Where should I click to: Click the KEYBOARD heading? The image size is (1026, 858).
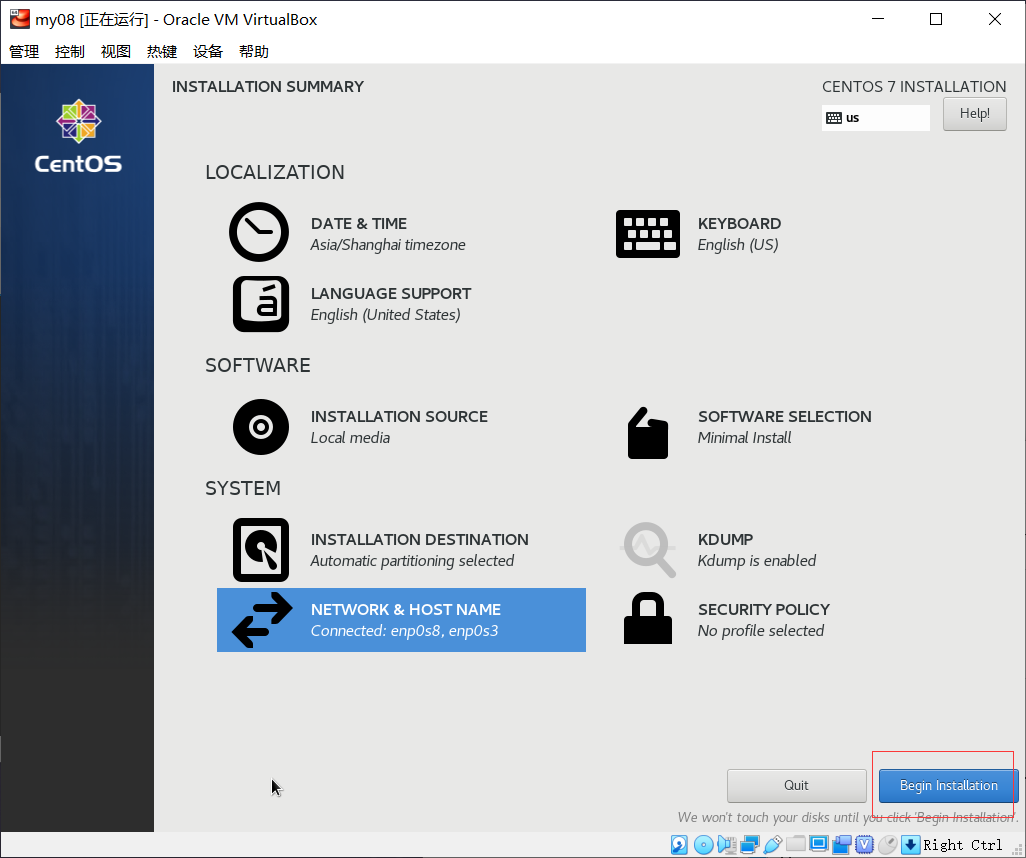[x=739, y=224]
